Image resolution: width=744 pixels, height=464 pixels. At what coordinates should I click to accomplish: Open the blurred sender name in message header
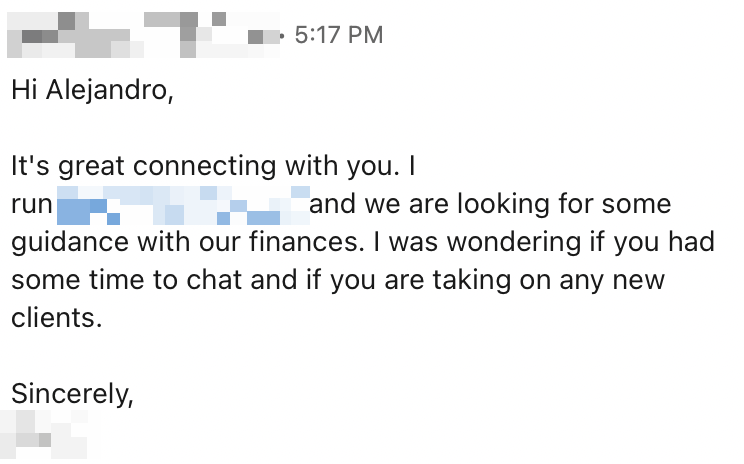pyautogui.click(x=143, y=35)
